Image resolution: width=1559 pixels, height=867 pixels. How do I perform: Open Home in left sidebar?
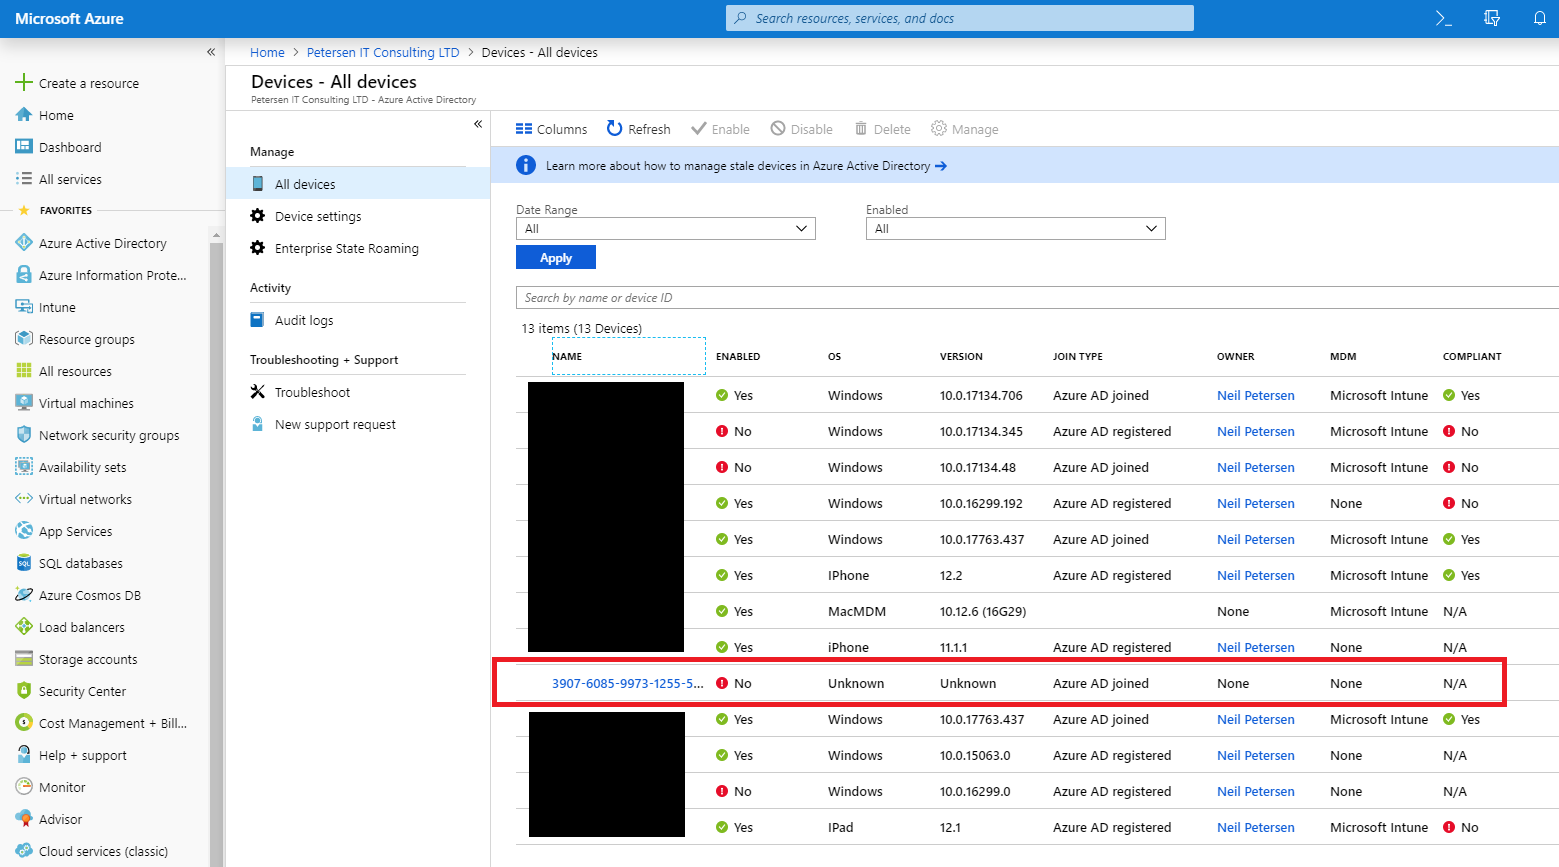56,115
